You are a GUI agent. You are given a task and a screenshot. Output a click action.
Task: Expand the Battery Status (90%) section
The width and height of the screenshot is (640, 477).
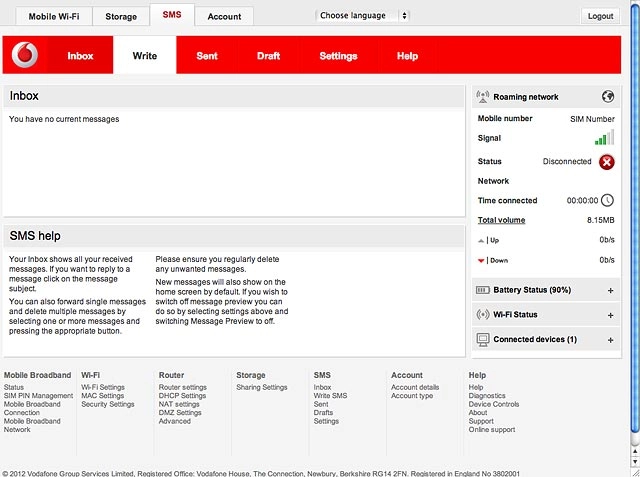(x=611, y=291)
